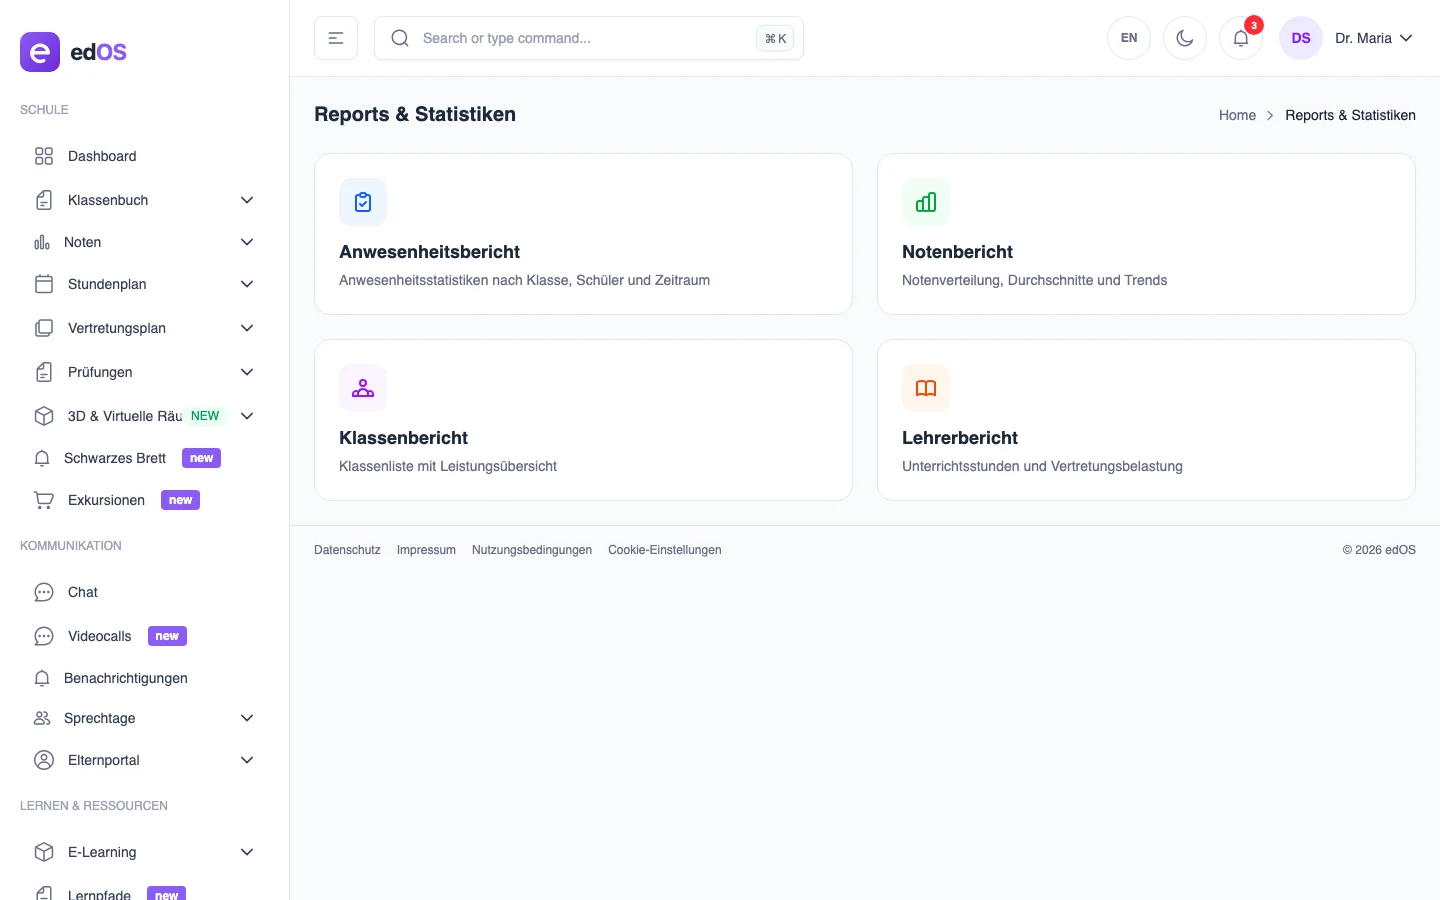Open the Dashboard menu entry
The width and height of the screenshot is (1440, 900).
coord(102,156)
